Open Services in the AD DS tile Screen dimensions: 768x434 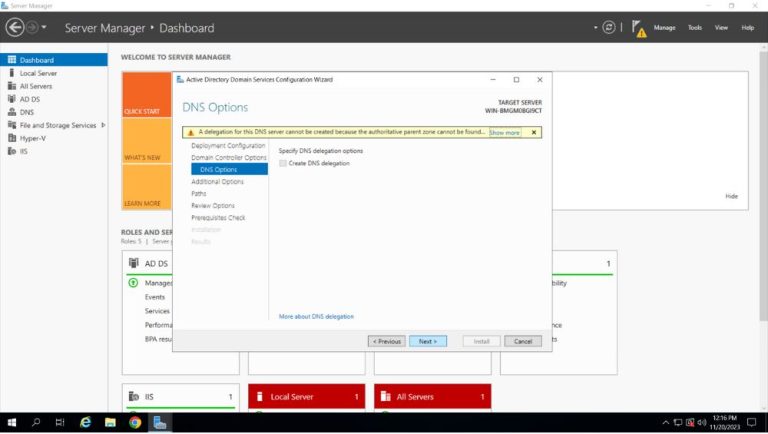157,311
